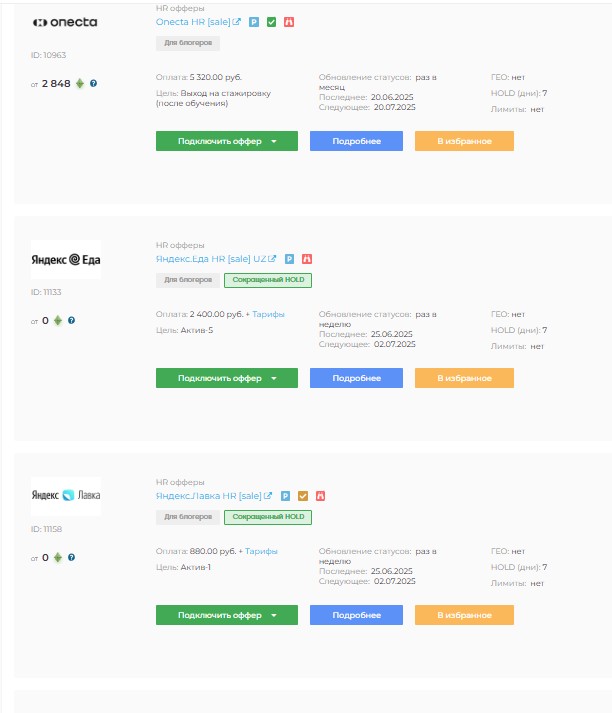The image size is (612, 713).
Task: Click blue P icon next to Яндекс.Еда HR
Action: pyautogui.click(x=289, y=259)
